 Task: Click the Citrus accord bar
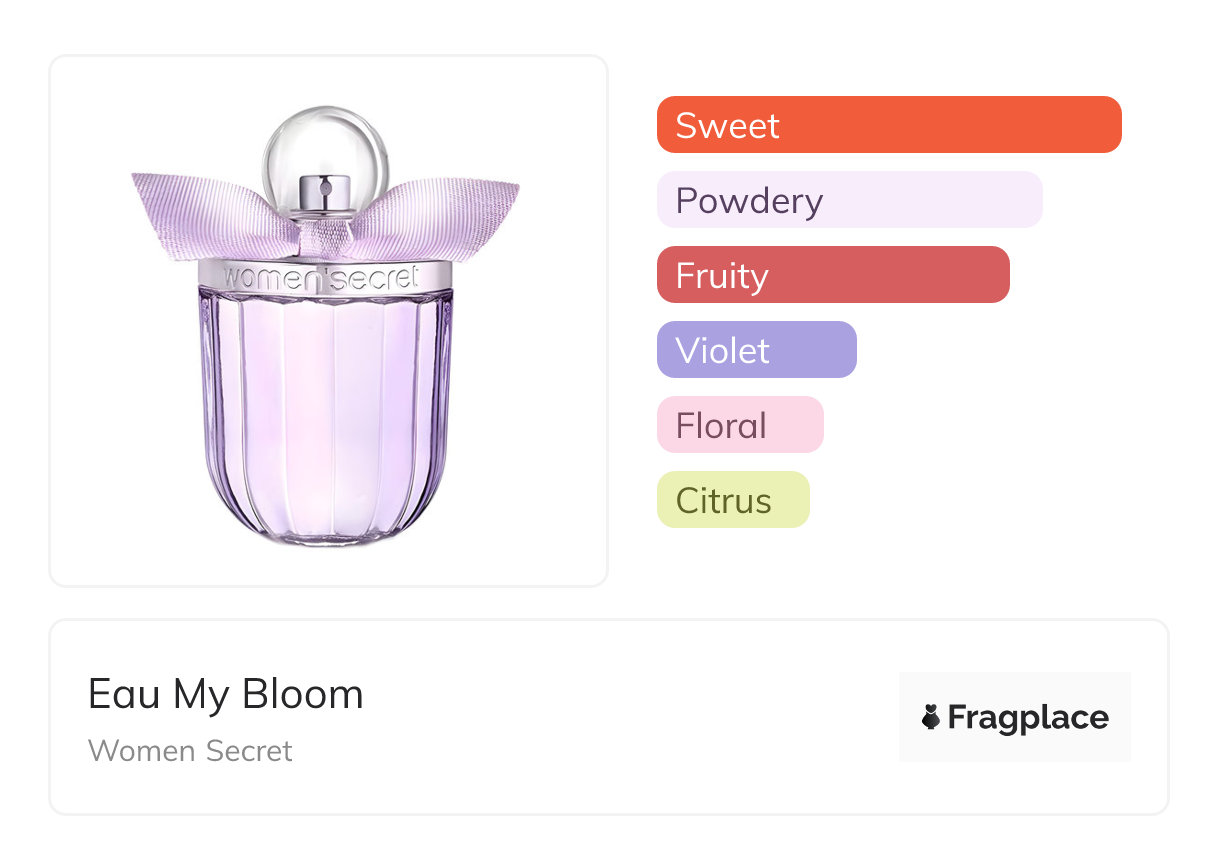click(733, 500)
